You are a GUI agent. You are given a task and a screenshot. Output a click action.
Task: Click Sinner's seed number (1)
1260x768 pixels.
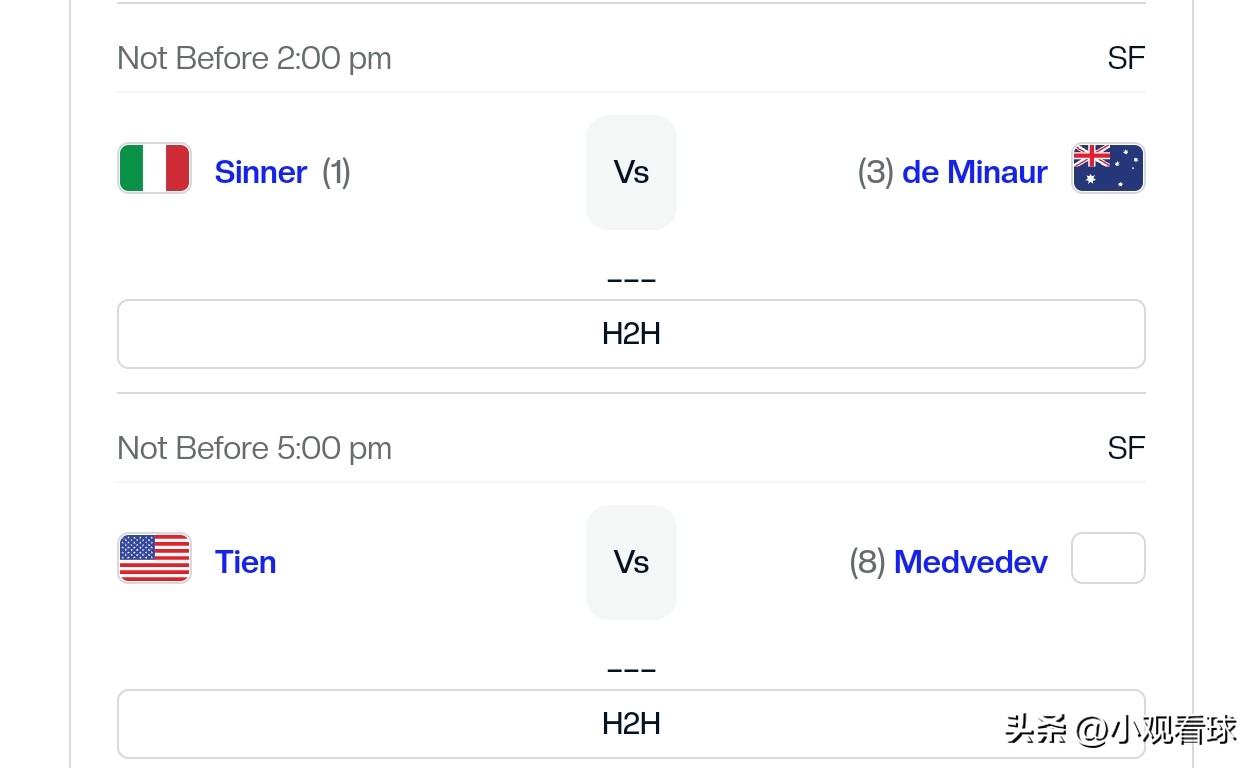point(336,172)
